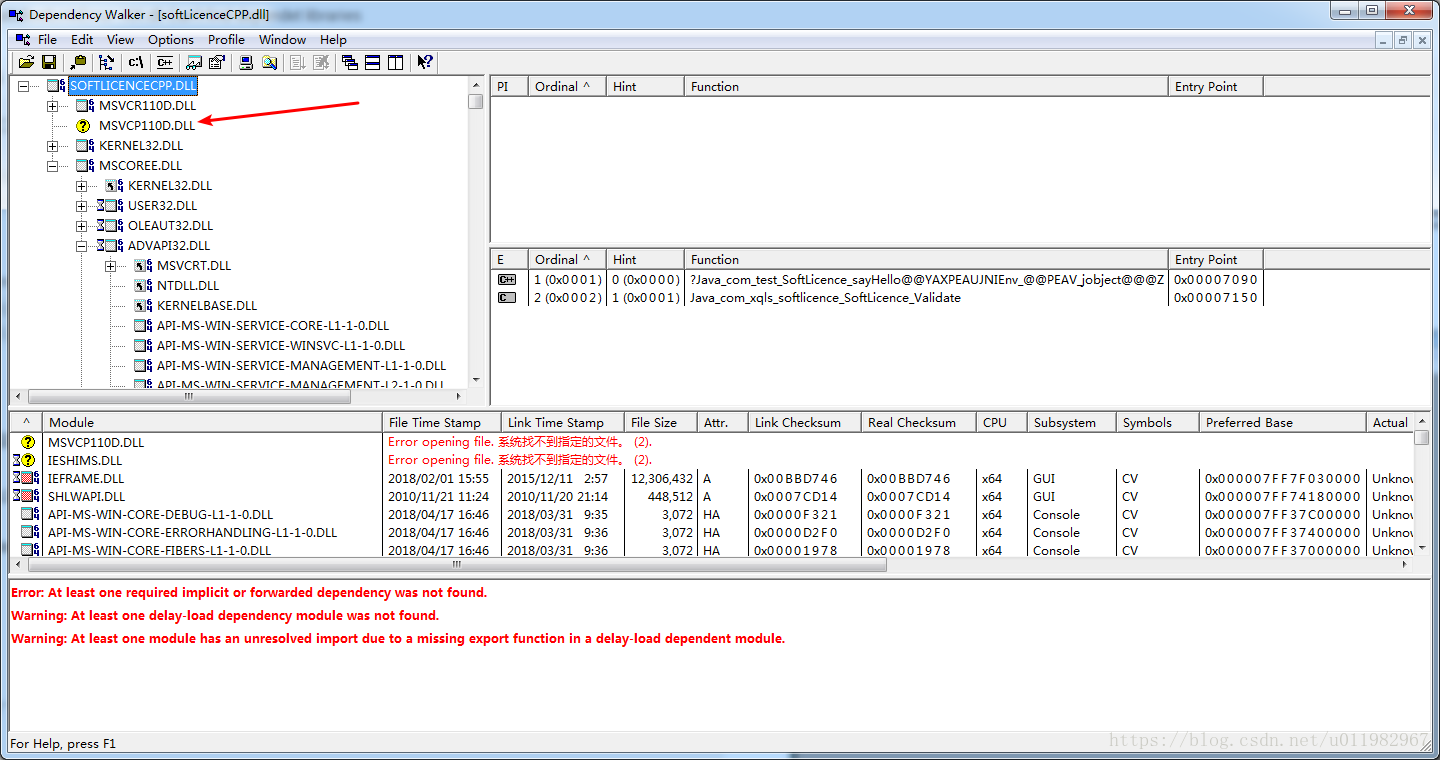This screenshot has width=1440, height=760.
Task: Click the Save floppy disk icon
Action: pyautogui.click(x=49, y=62)
